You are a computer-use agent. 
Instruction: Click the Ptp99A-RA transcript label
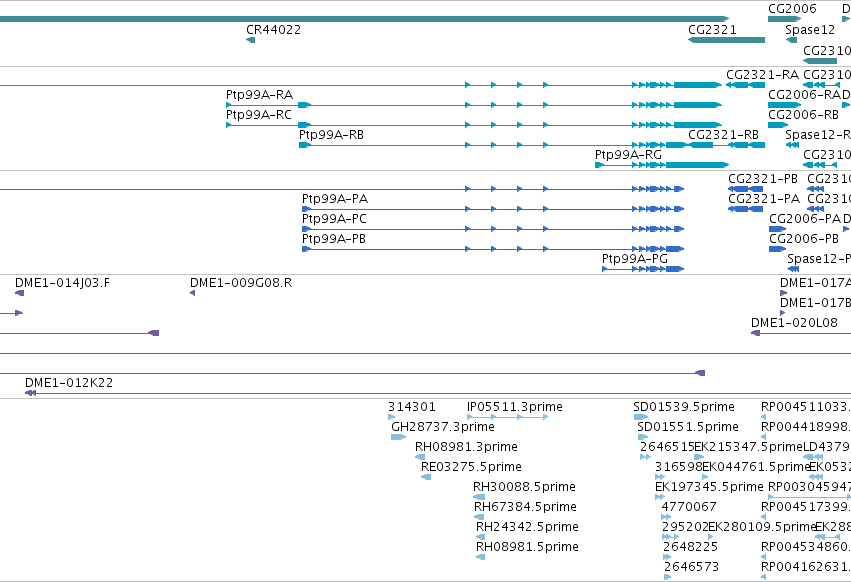259,95
